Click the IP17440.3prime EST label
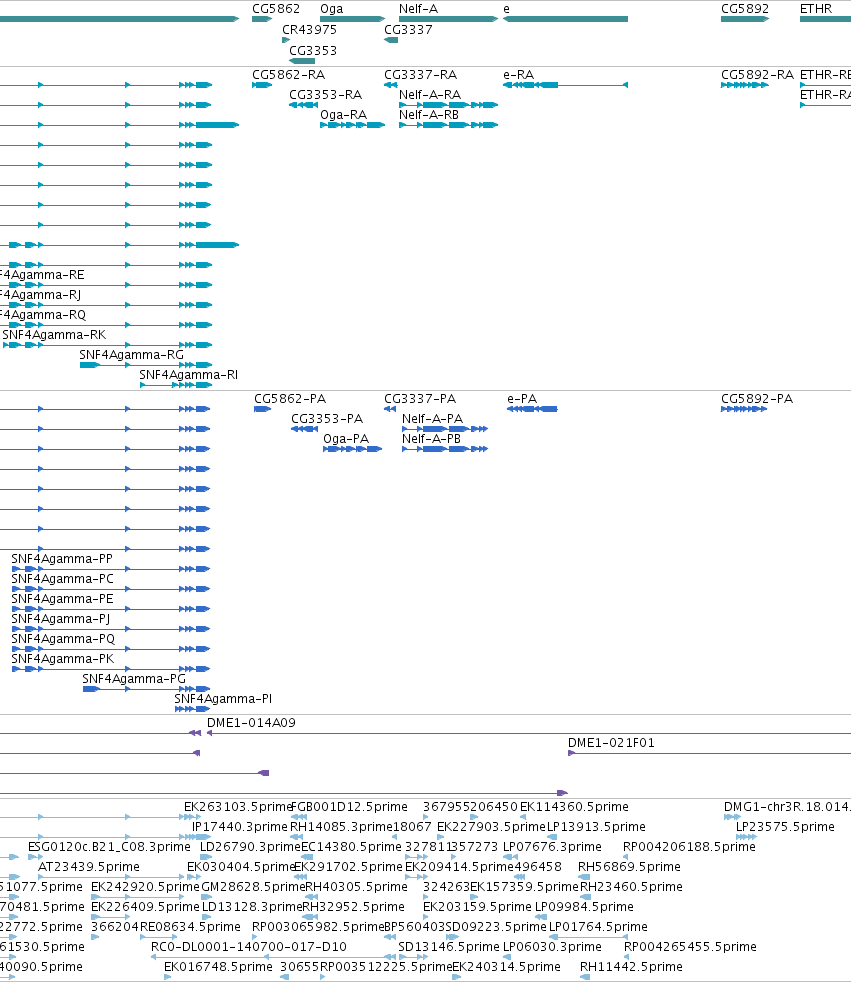 (x=239, y=826)
